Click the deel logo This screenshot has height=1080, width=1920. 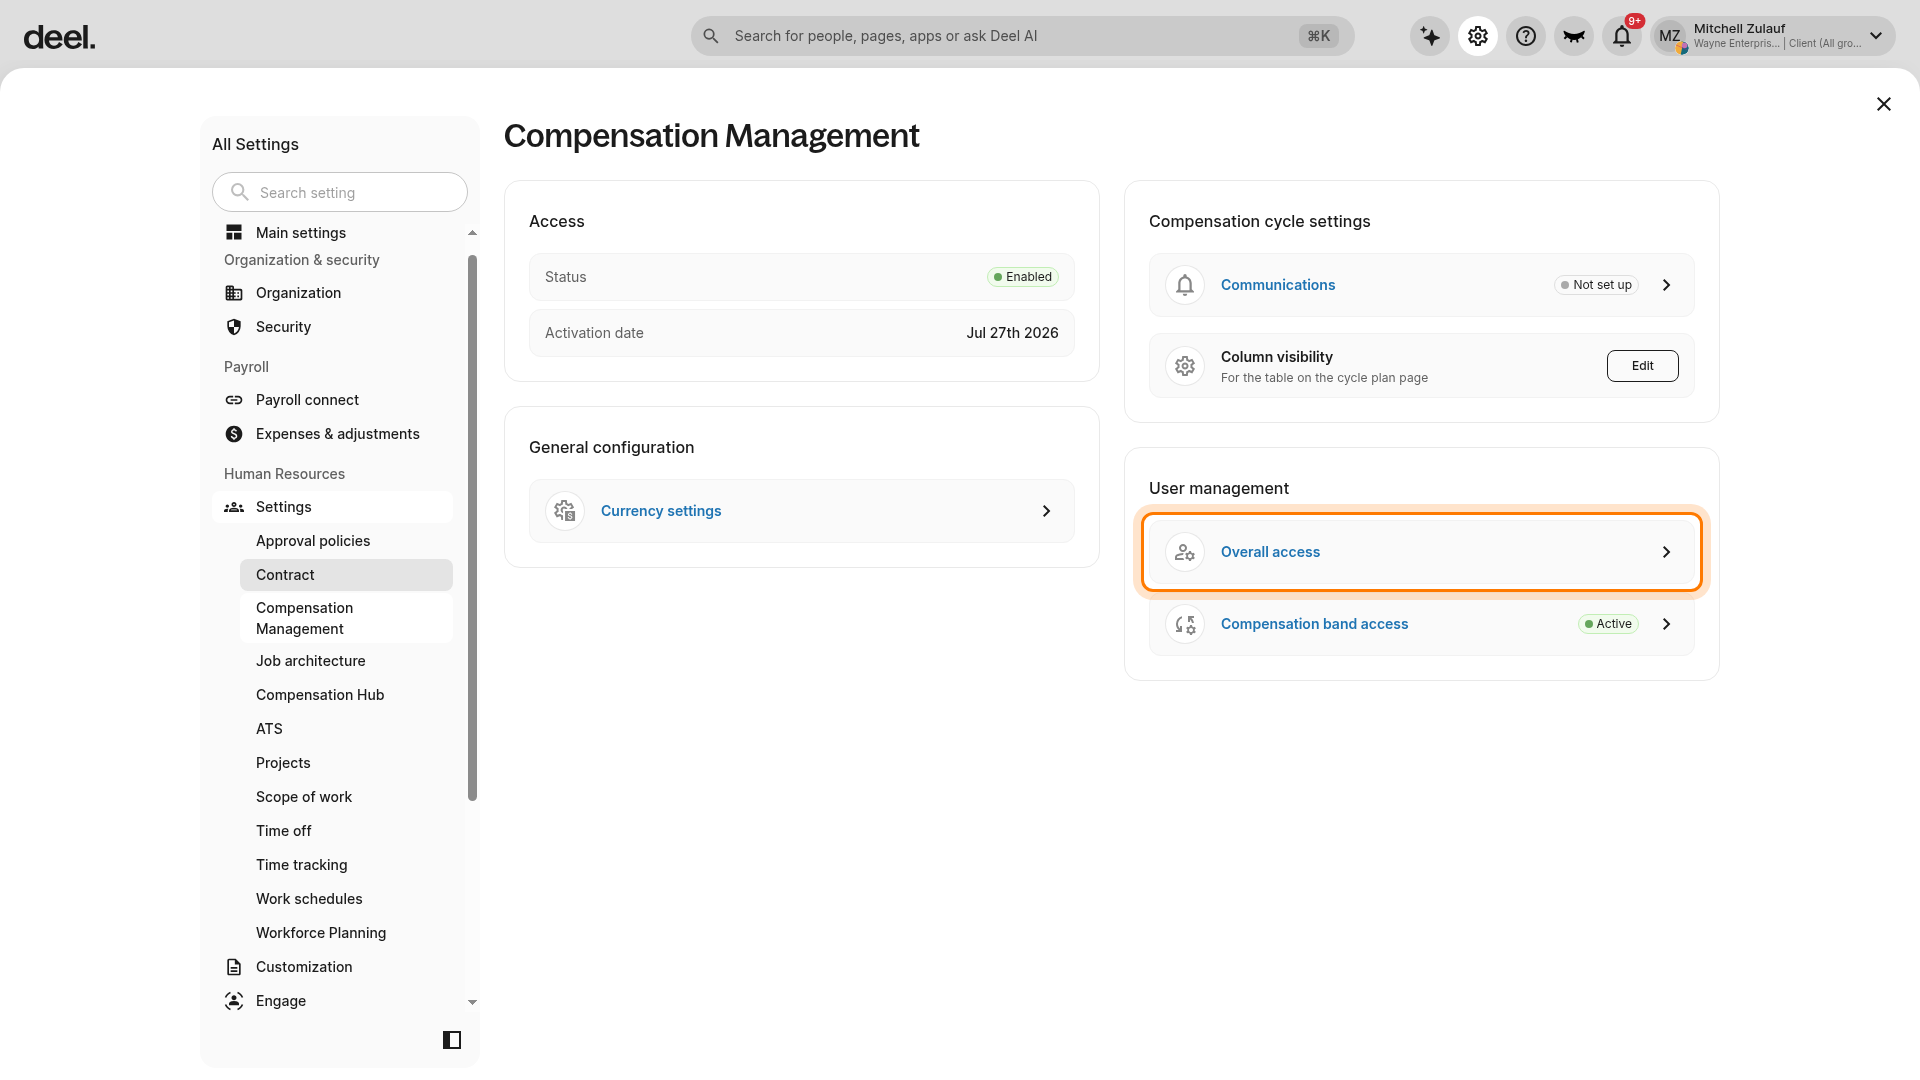point(59,38)
